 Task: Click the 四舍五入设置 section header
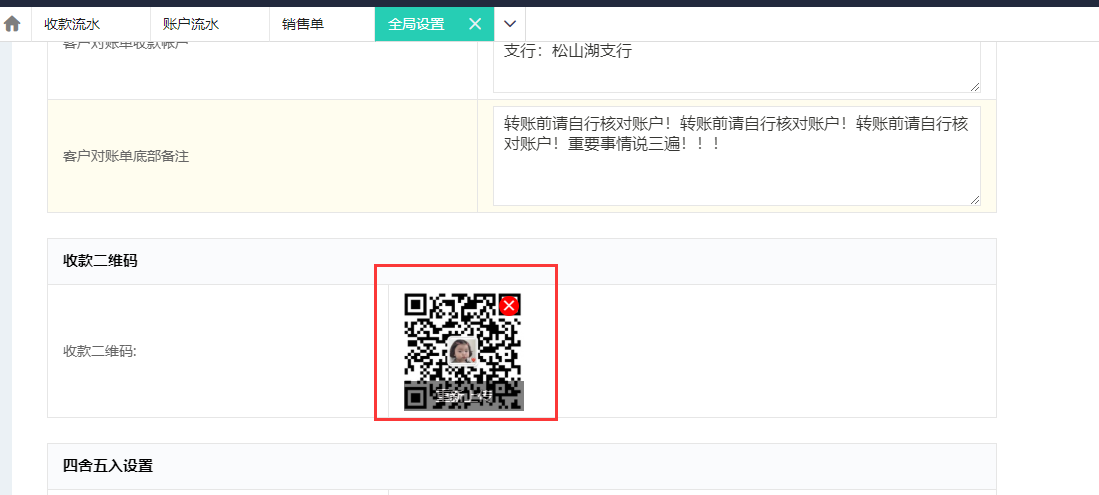pyautogui.click(x=521, y=466)
